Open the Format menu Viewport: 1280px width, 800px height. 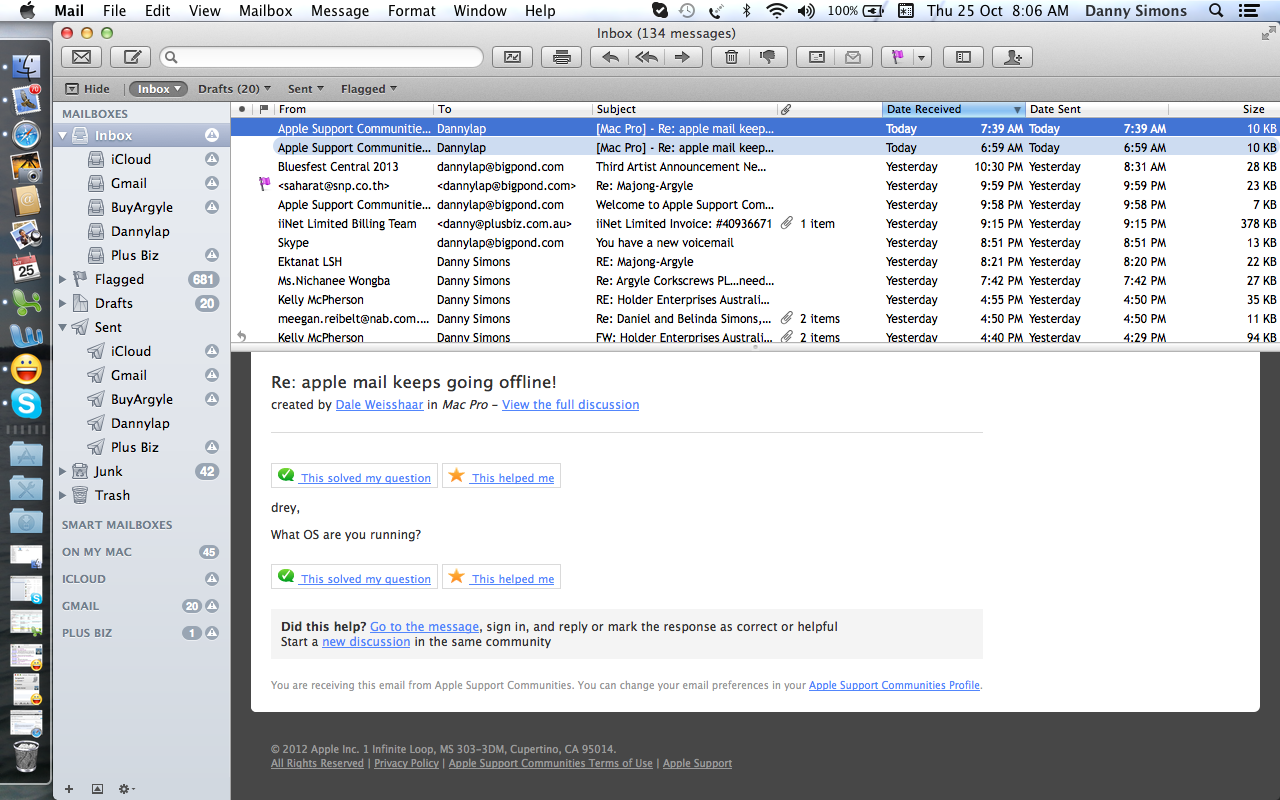(411, 11)
